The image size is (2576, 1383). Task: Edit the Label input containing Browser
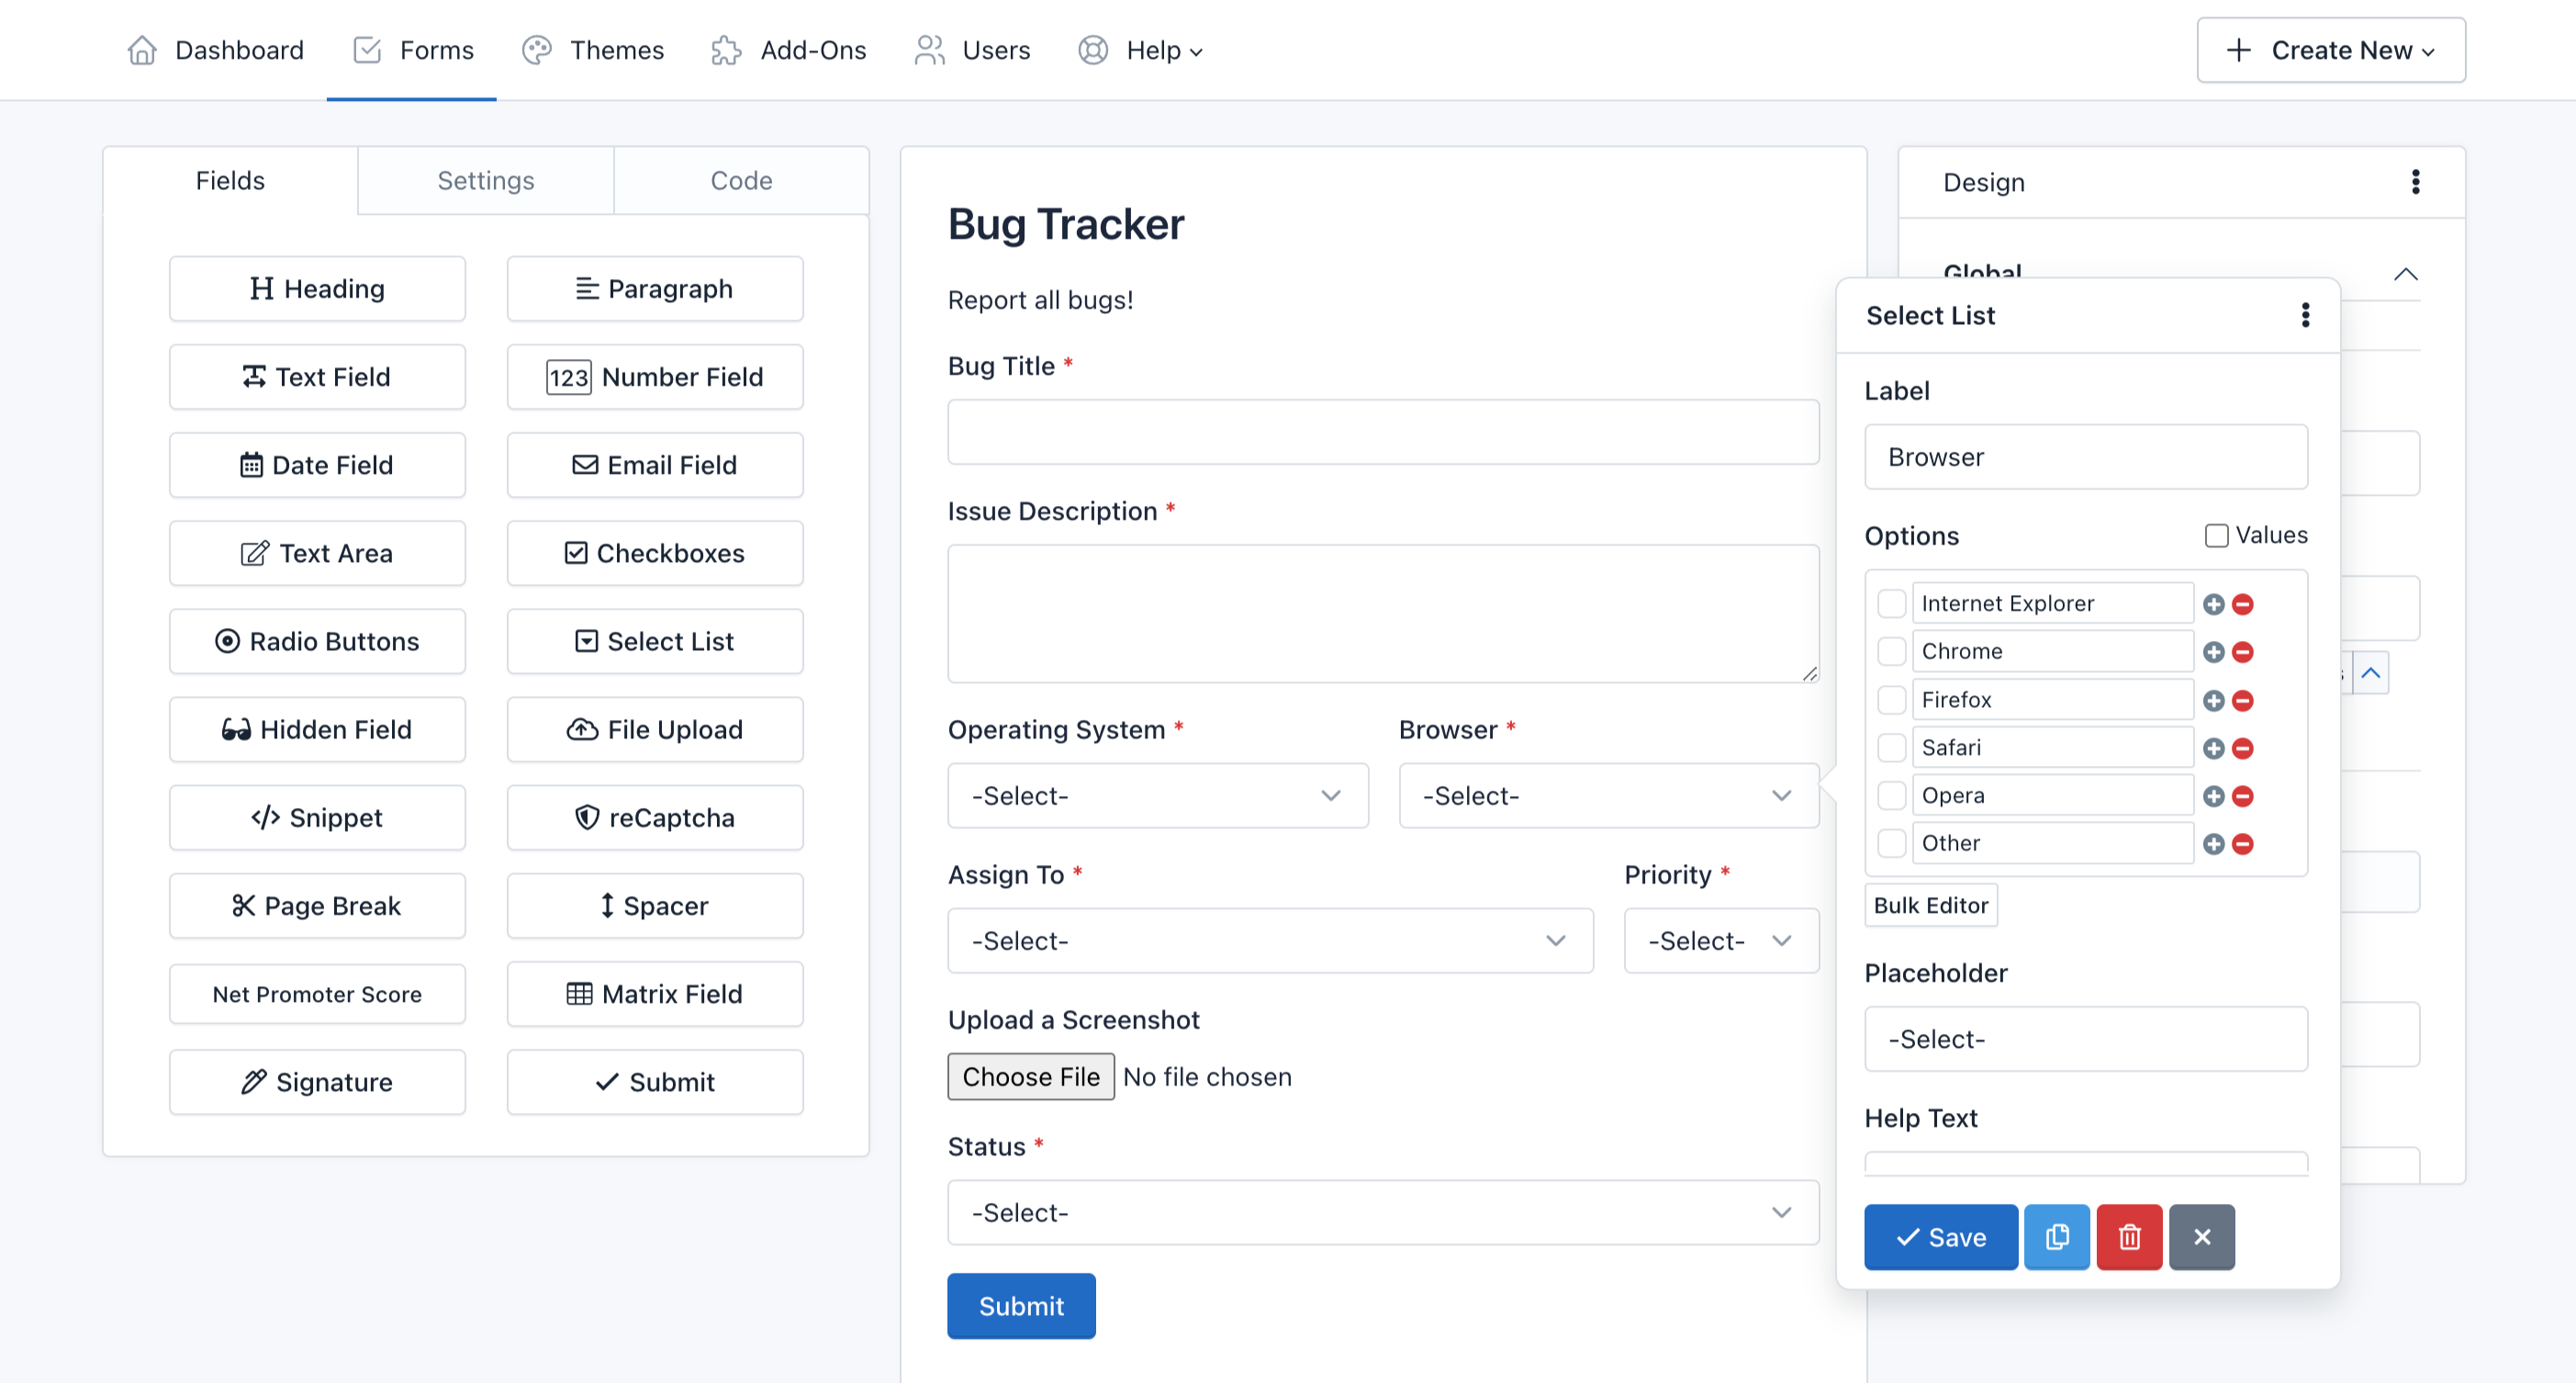point(2086,457)
